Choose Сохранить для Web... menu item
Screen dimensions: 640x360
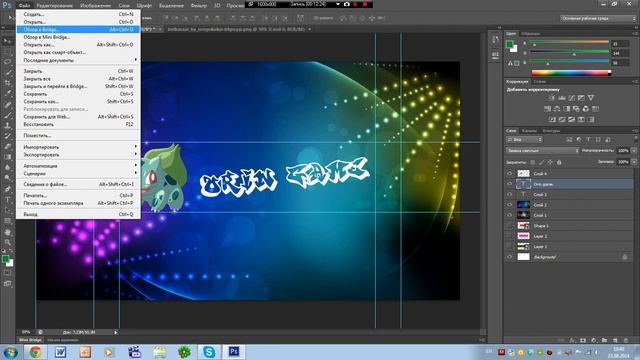pyautogui.click(x=78, y=117)
